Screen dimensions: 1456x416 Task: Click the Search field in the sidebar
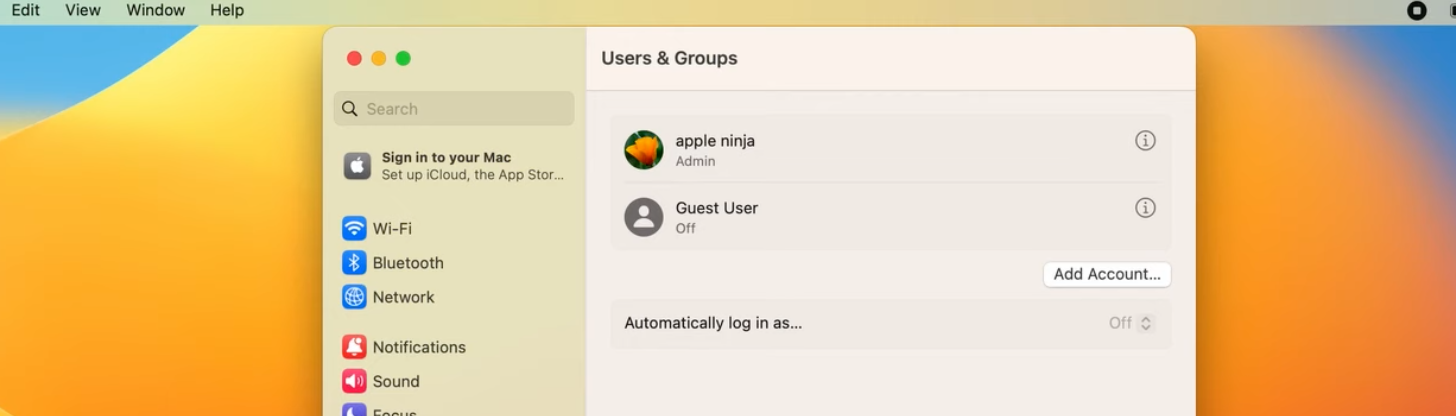(x=454, y=109)
